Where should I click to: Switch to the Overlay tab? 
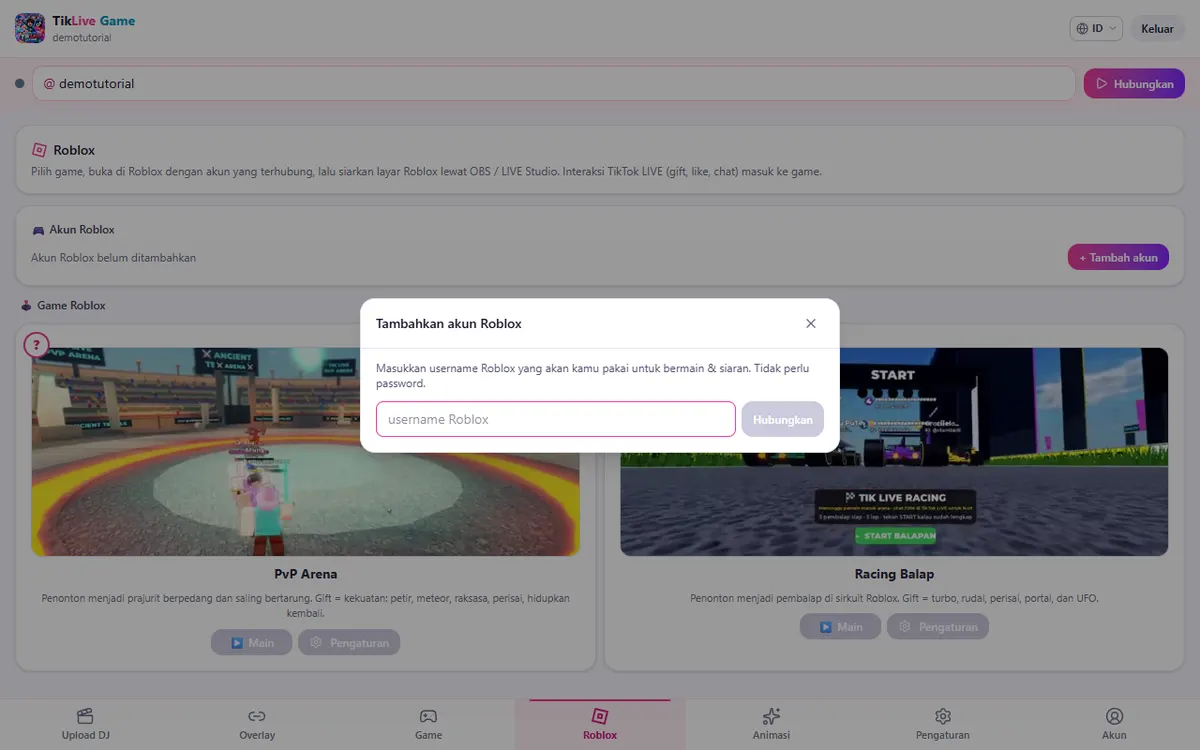[x=257, y=725]
